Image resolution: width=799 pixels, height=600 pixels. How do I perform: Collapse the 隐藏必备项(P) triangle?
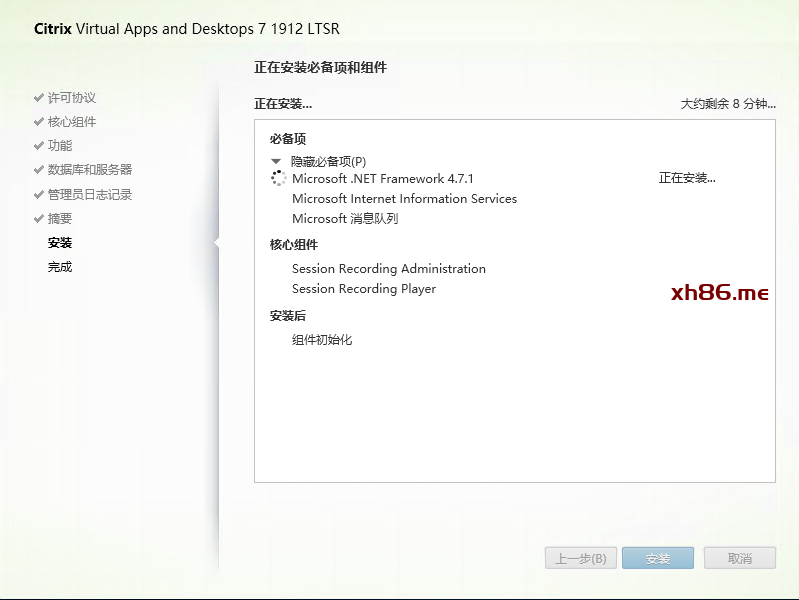tap(277, 161)
